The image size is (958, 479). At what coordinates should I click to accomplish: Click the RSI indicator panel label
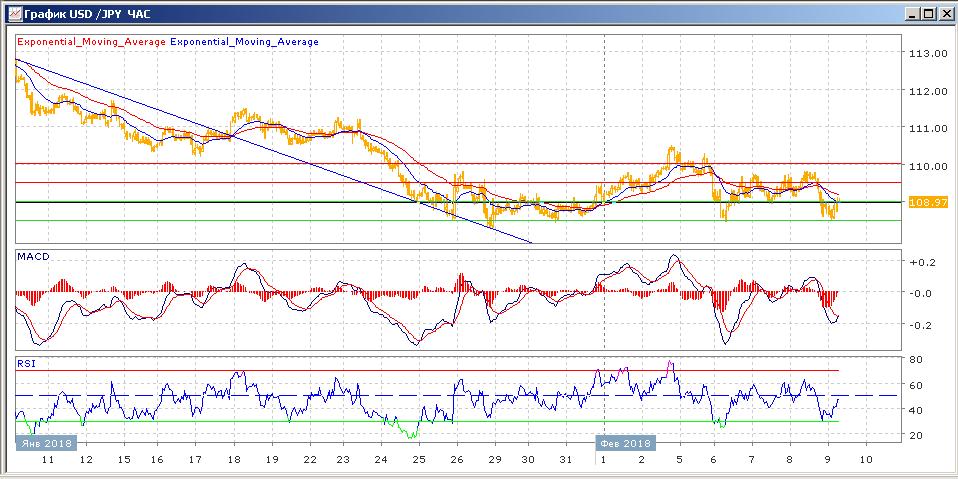[x=26, y=364]
